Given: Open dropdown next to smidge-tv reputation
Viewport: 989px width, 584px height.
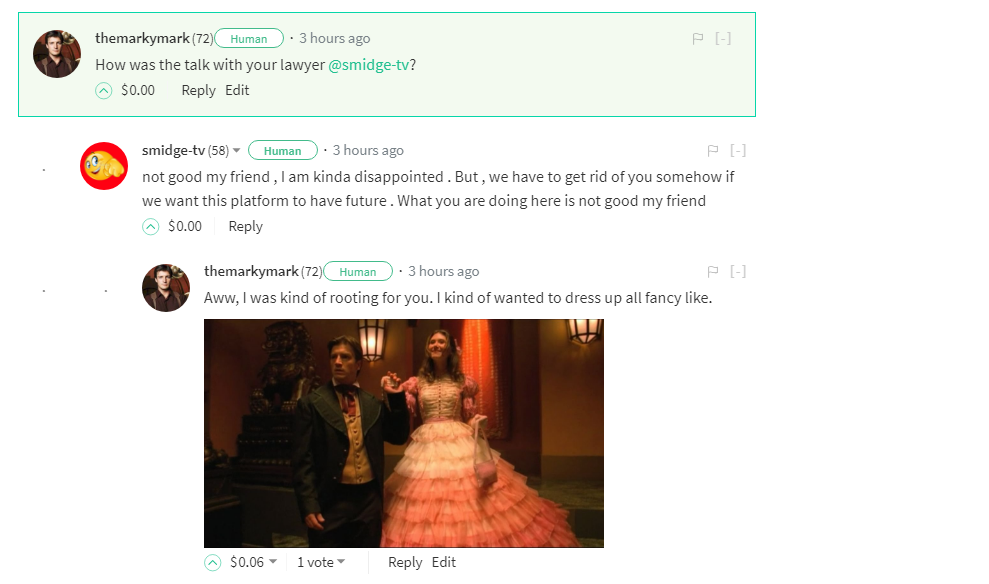Looking at the screenshot, I should 237,151.
